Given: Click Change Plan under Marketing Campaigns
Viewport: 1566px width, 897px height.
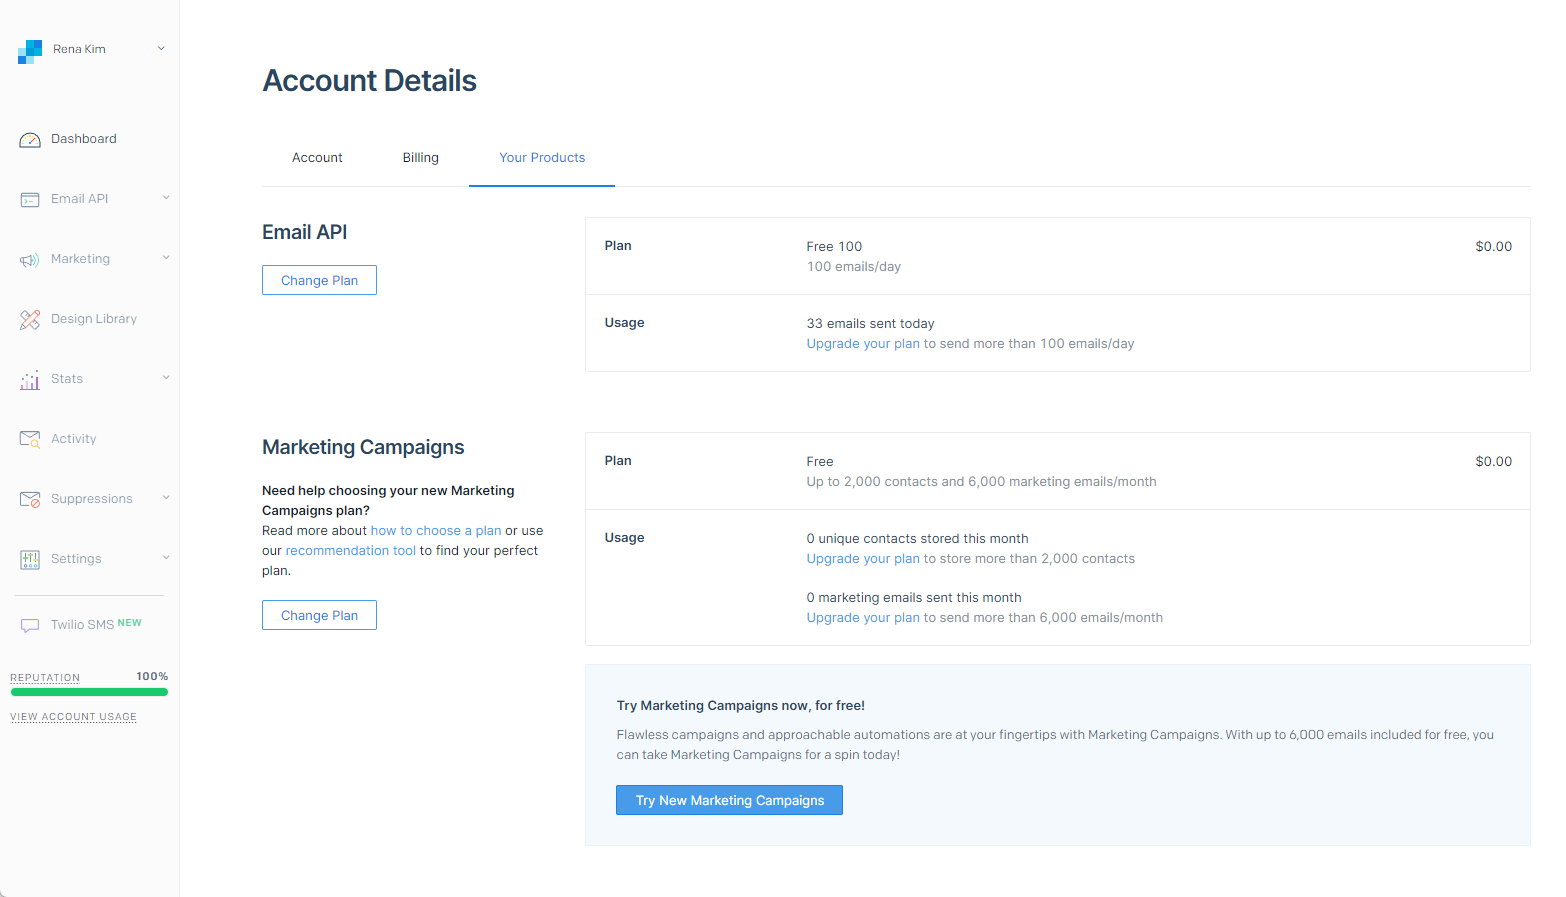Looking at the screenshot, I should coord(319,615).
